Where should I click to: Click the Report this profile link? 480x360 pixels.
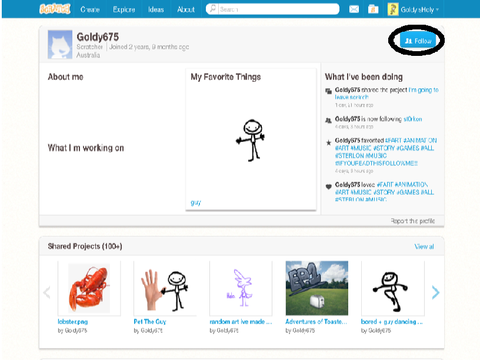413,221
